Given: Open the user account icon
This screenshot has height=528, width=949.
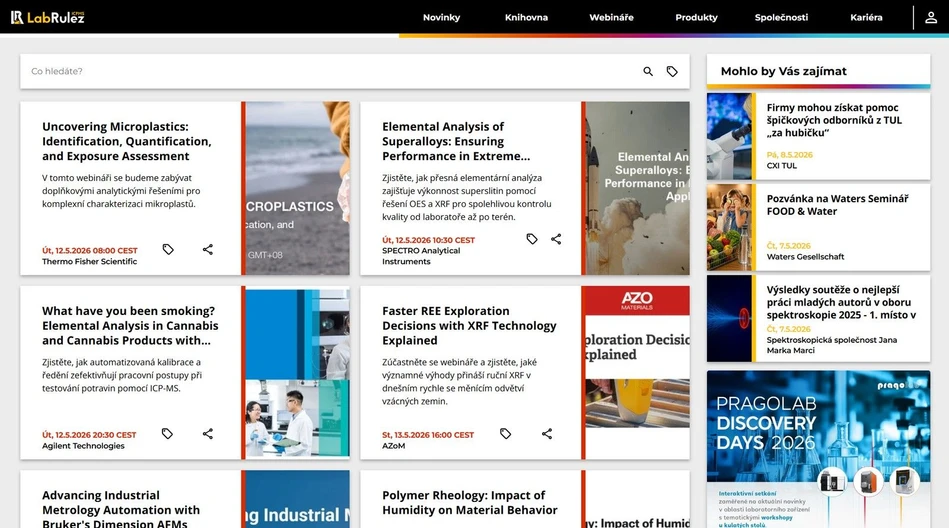Looking at the screenshot, I should (x=931, y=18).
